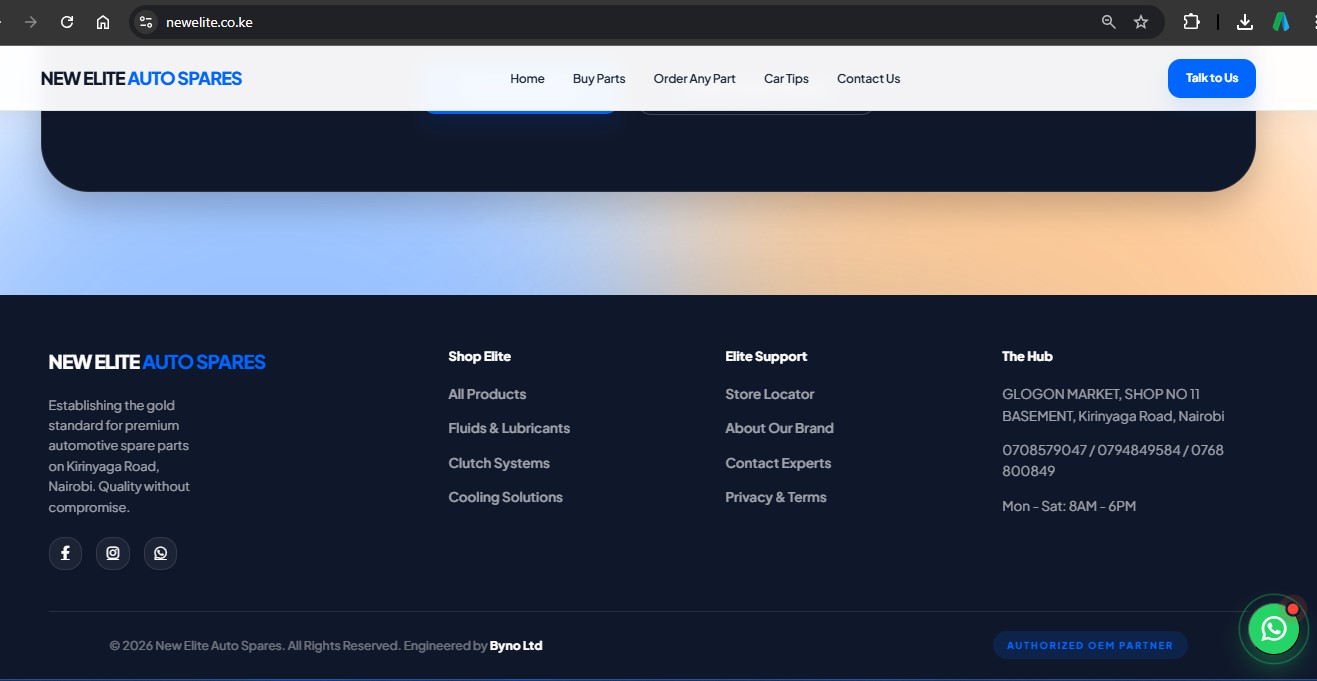1317x681 pixels.
Task: Click the WhatsApp icon in footer socials
Action: pos(160,553)
